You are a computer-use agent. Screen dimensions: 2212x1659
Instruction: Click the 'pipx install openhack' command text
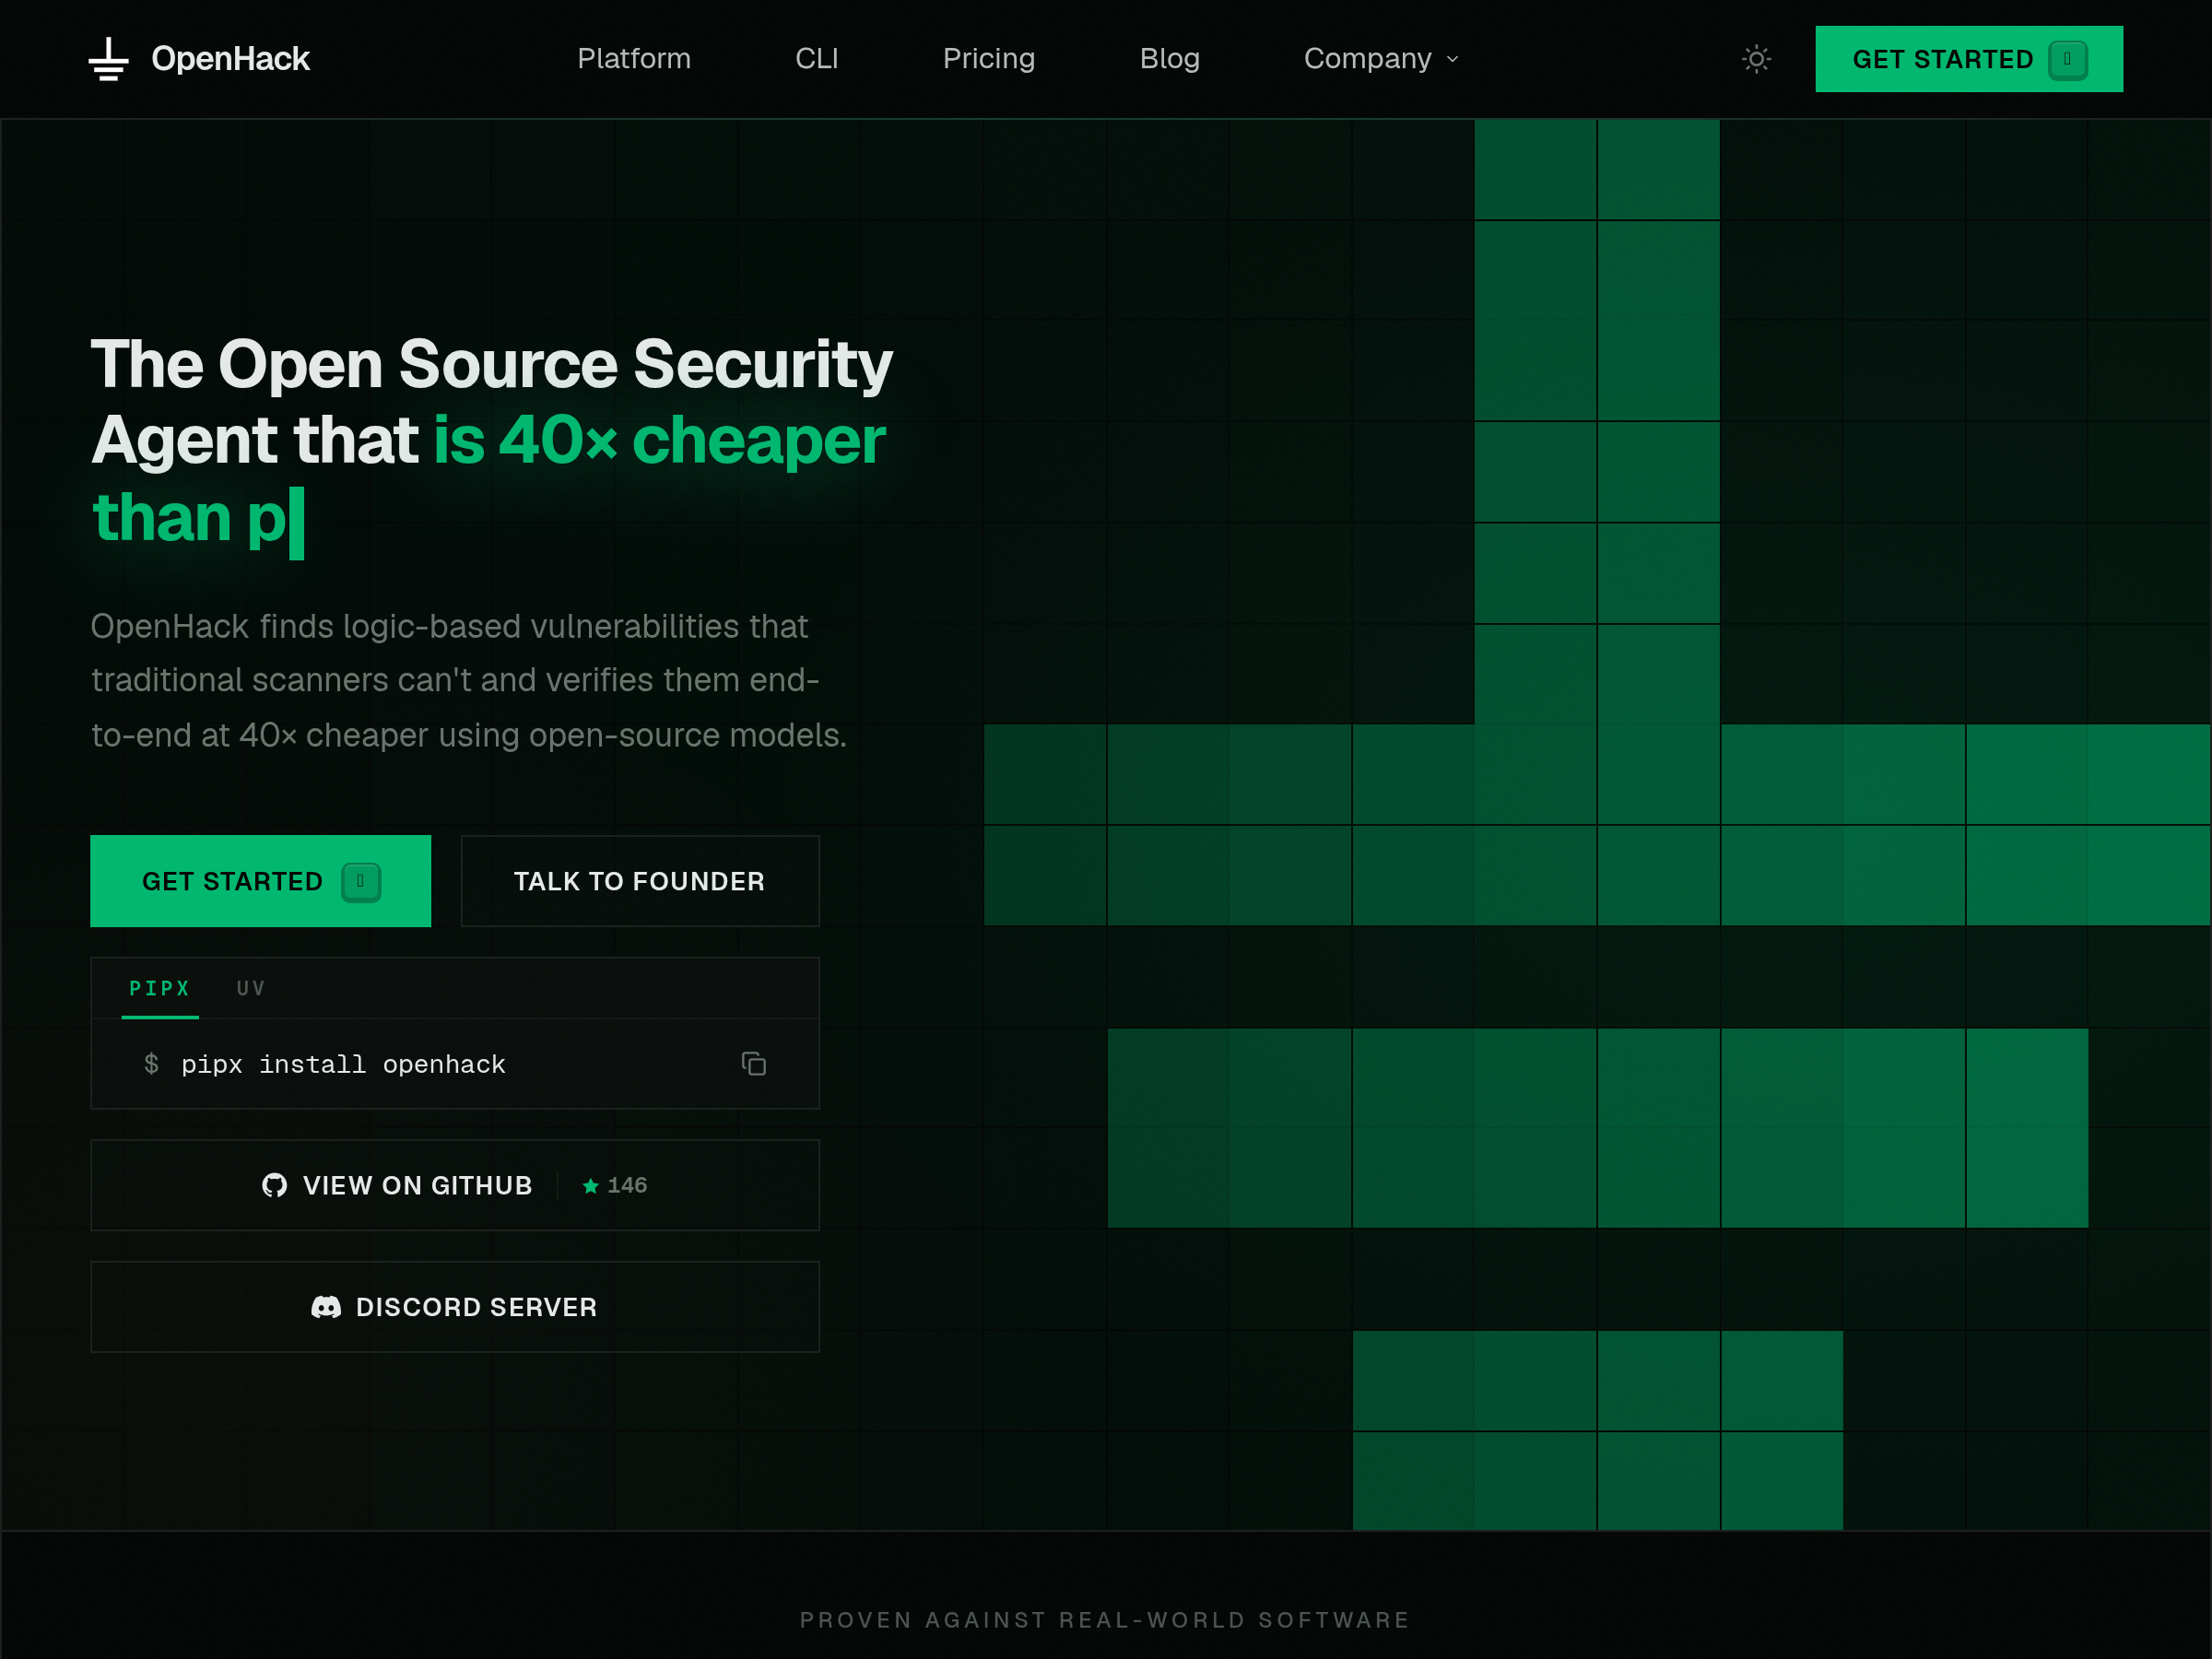[x=343, y=1064]
